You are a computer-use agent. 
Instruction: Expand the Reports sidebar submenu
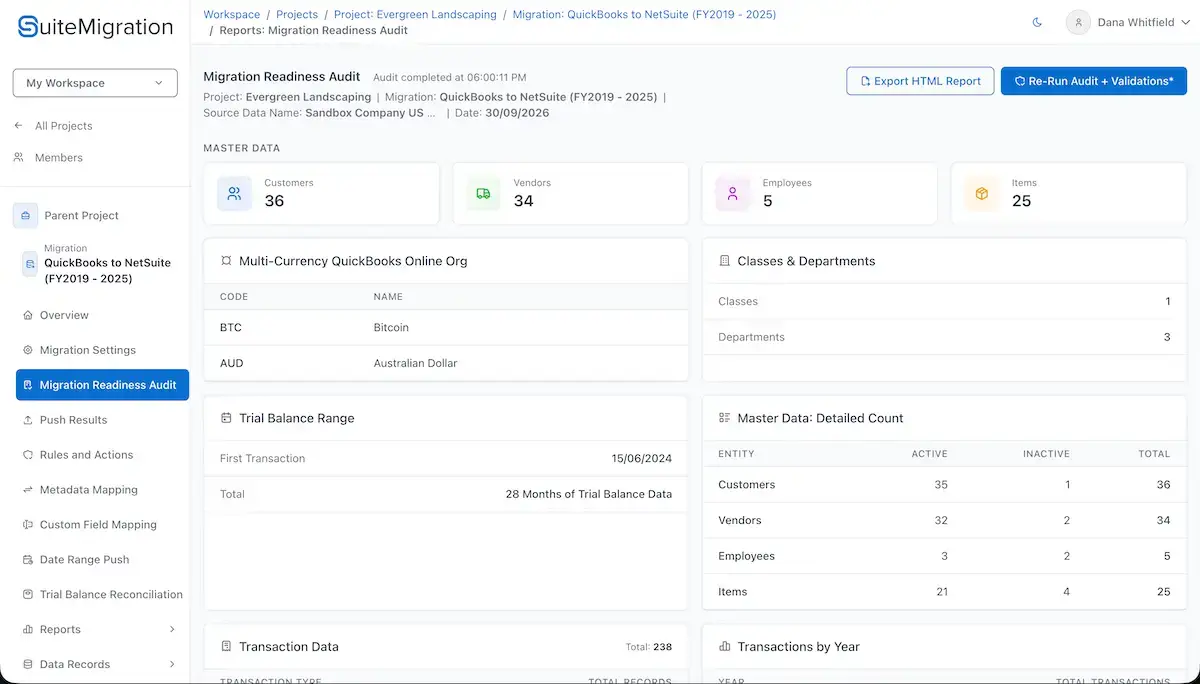(172, 629)
